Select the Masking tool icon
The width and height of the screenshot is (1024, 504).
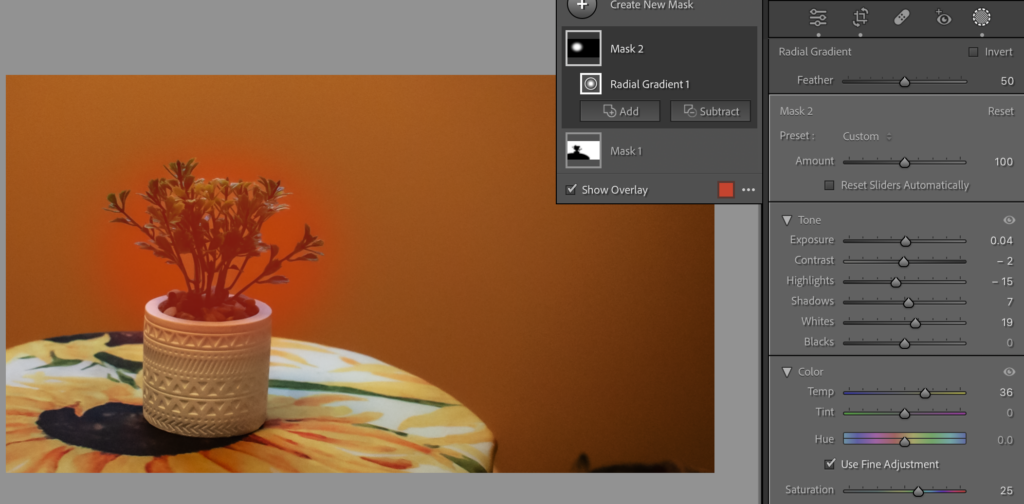pyautogui.click(x=982, y=18)
